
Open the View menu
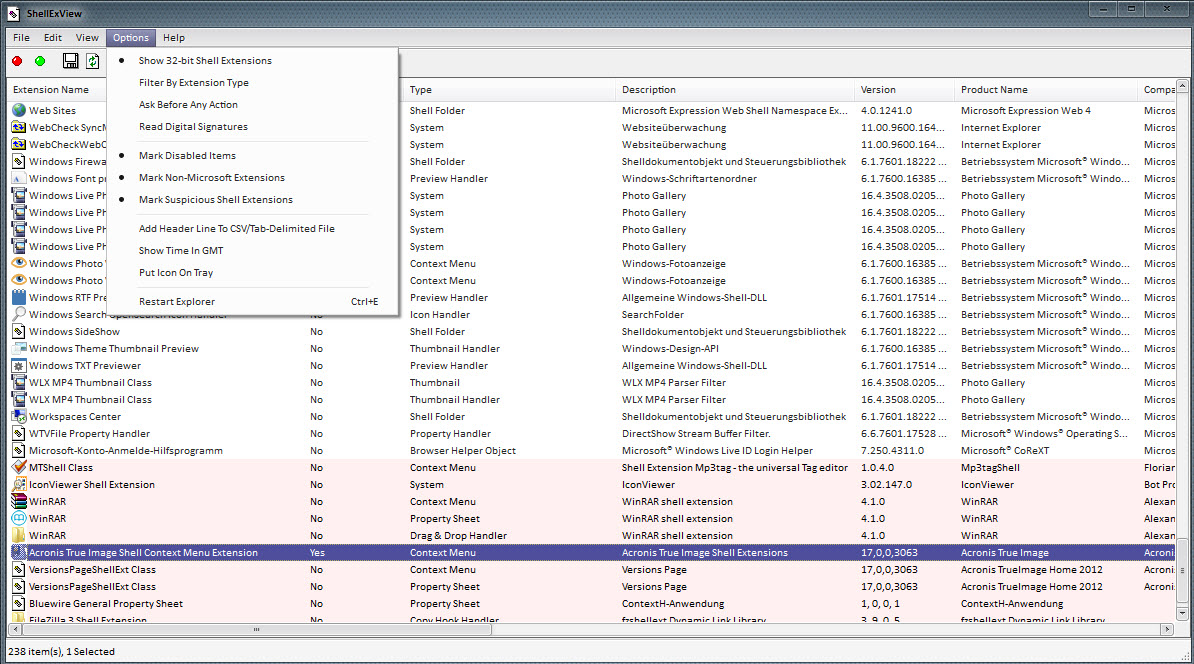[87, 37]
